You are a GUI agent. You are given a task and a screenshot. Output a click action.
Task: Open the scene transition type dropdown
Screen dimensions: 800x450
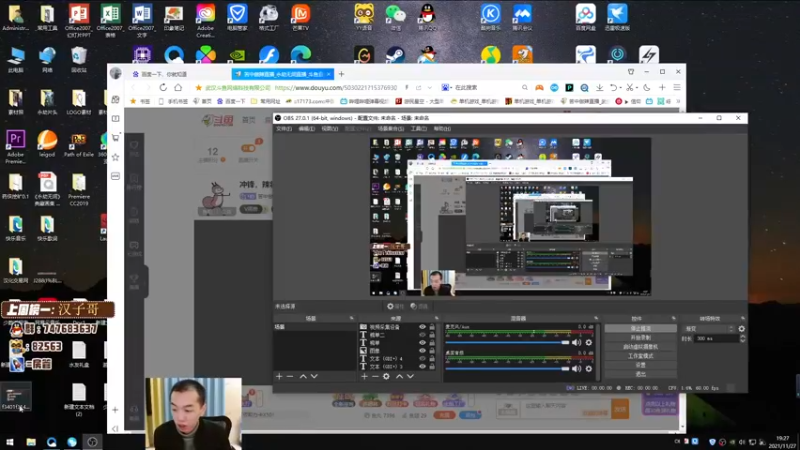pyautogui.click(x=709, y=329)
